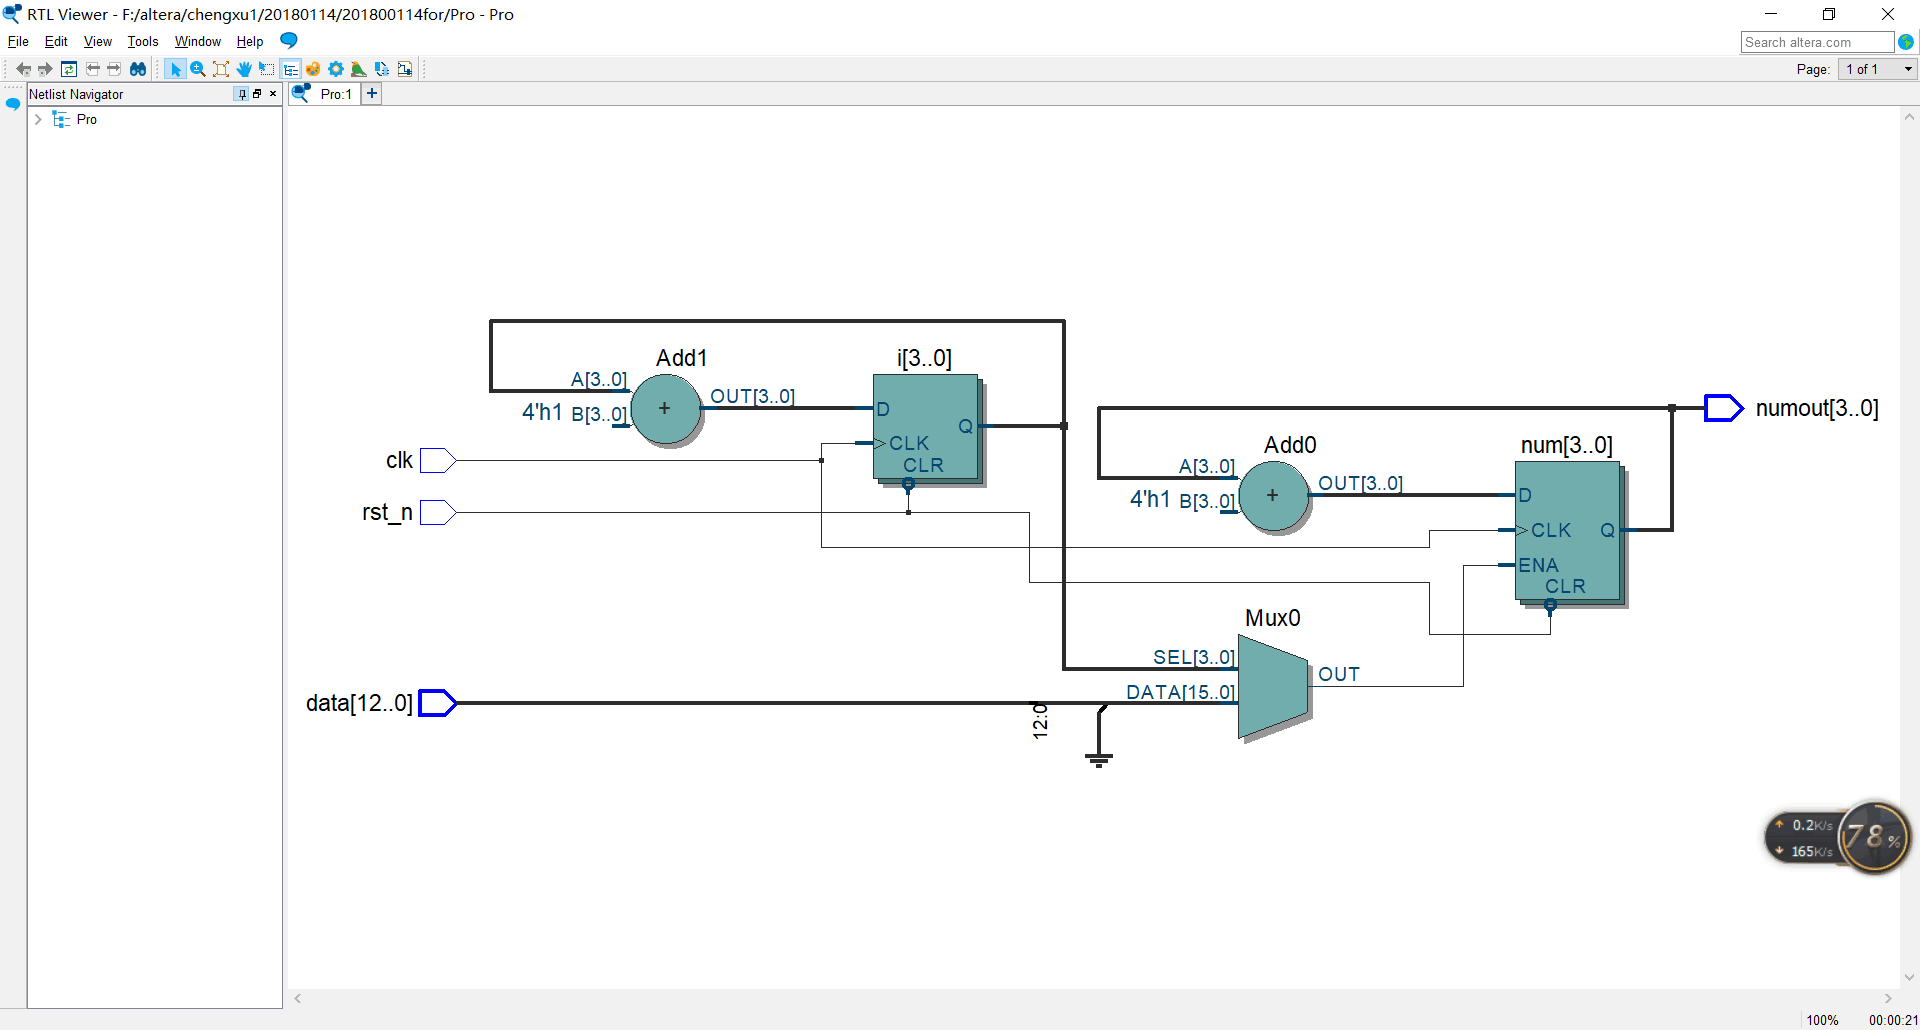Go to the next page icon
The width and height of the screenshot is (1920, 1030).
pyautogui.click(x=114, y=69)
